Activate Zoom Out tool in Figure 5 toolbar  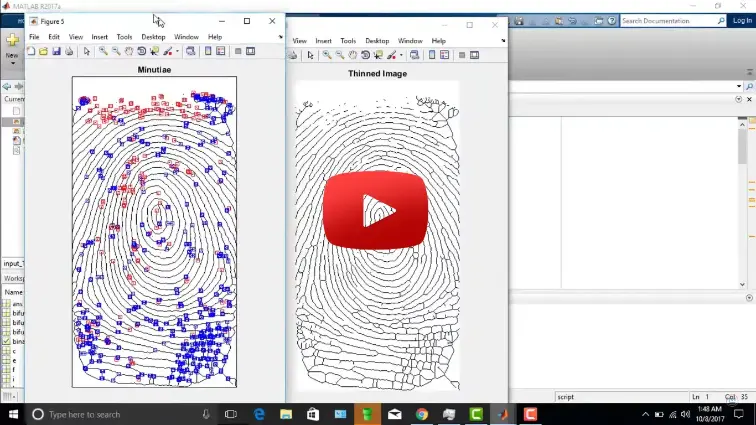116,51
